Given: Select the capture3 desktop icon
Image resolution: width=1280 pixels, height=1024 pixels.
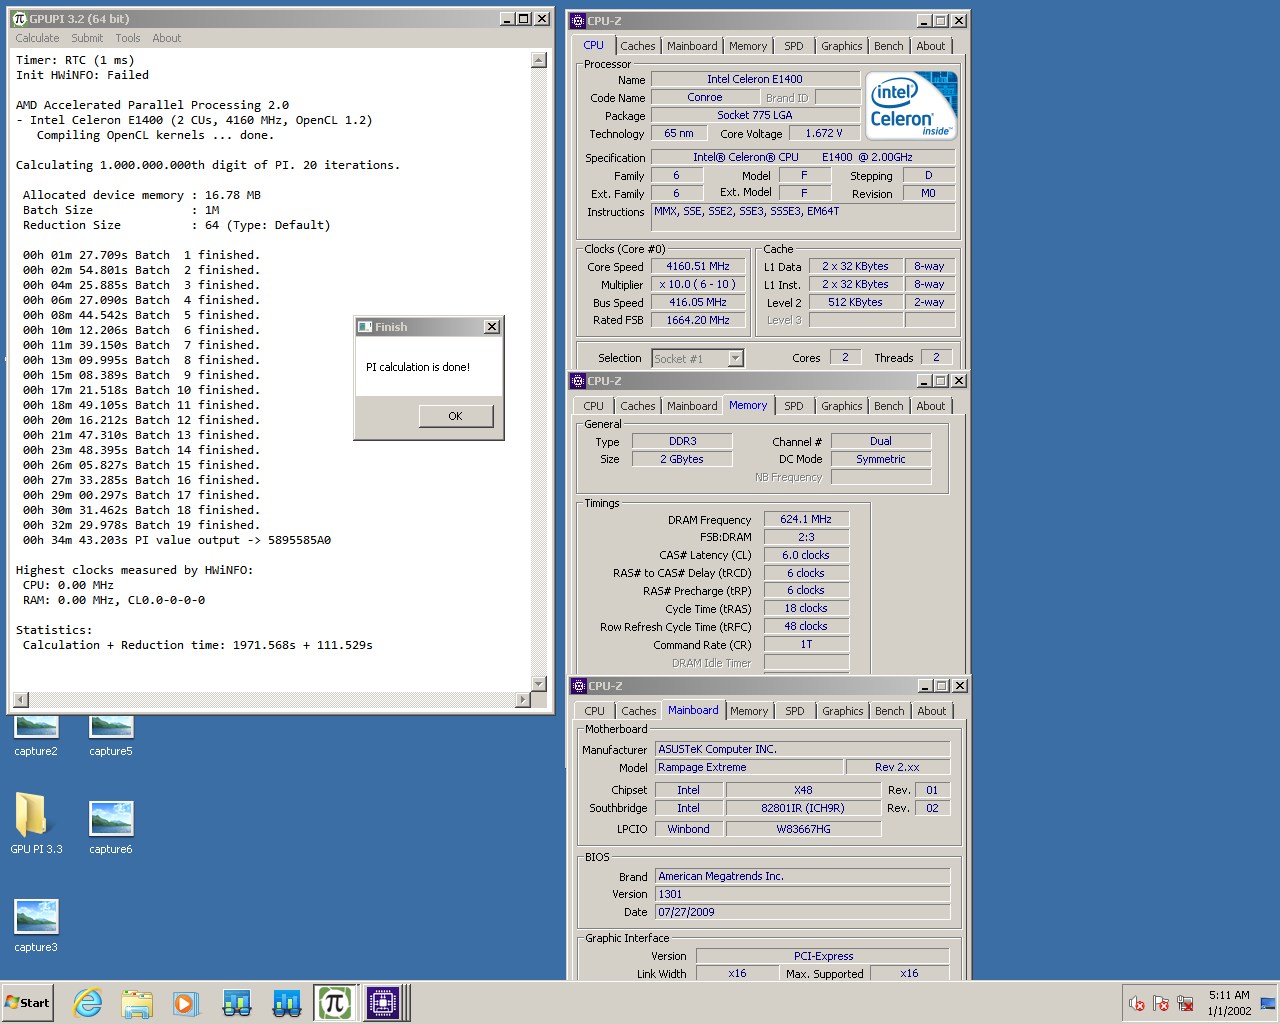Looking at the screenshot, I should tap(36, 926).
